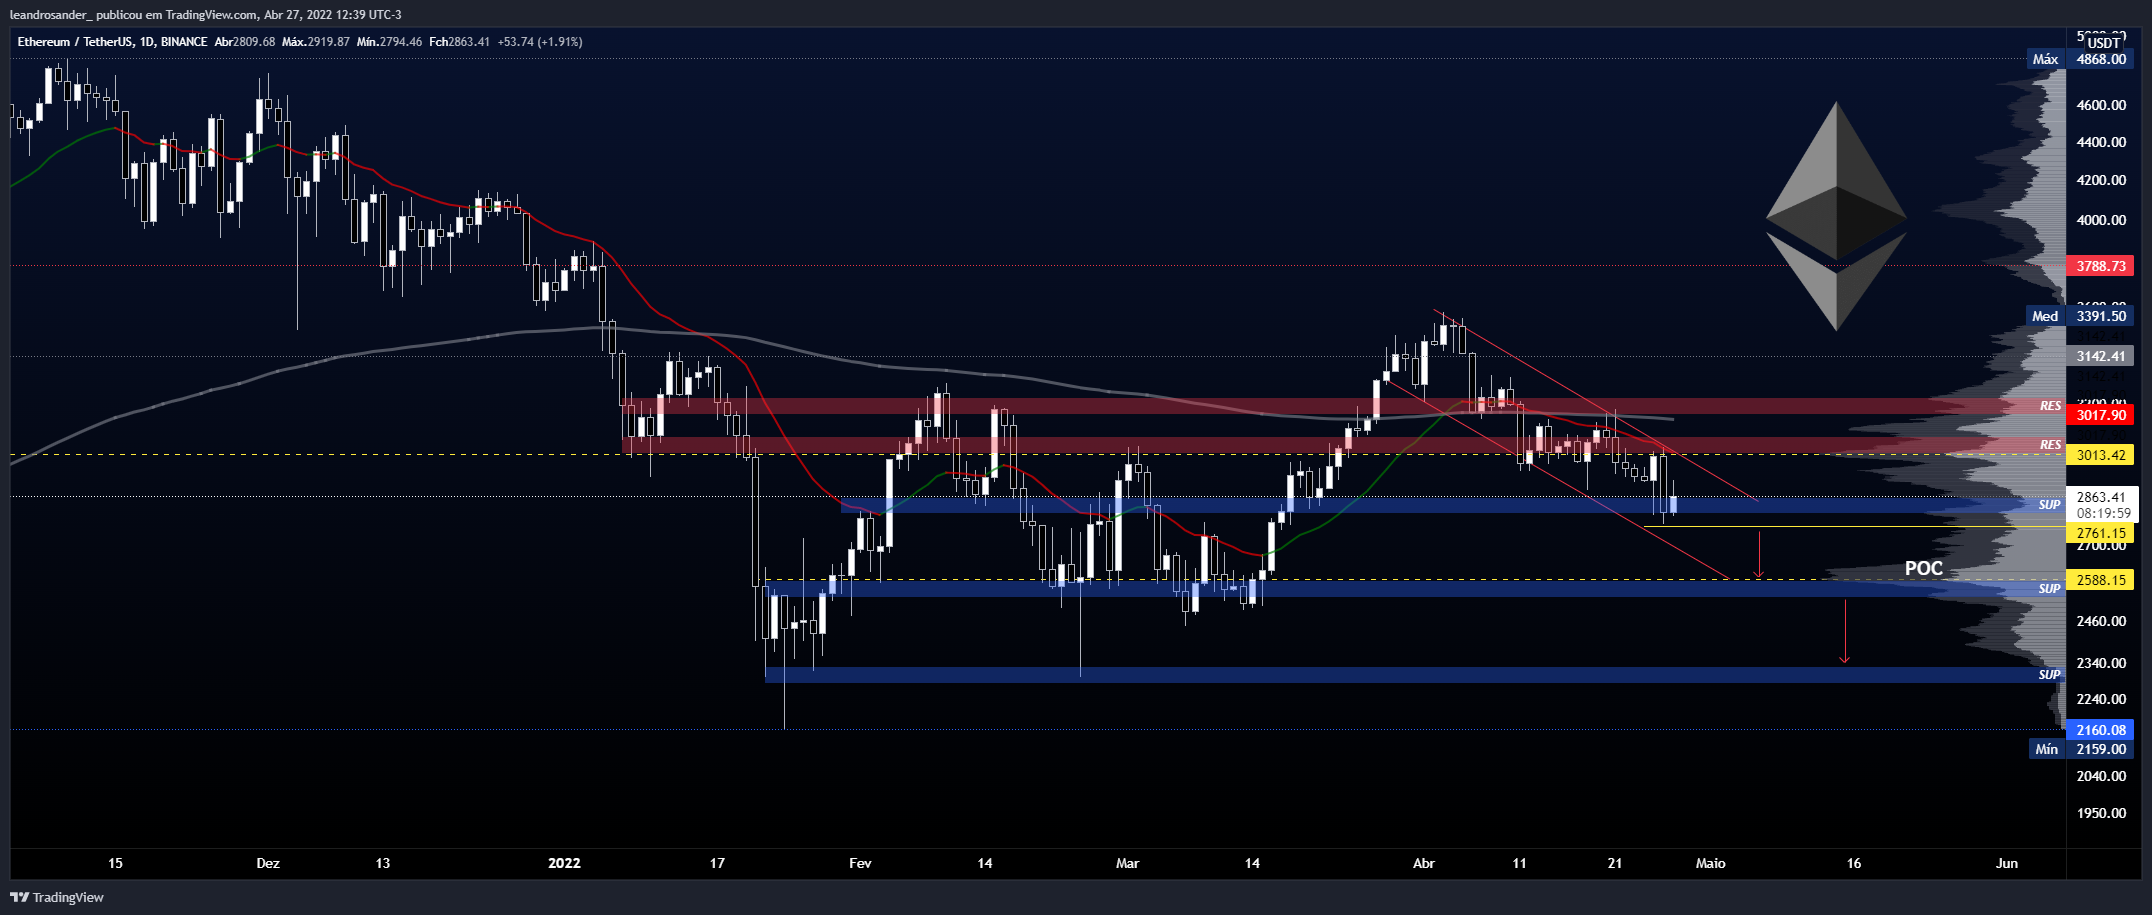Click the 17 date label on time axis

(x=717, y=863)
